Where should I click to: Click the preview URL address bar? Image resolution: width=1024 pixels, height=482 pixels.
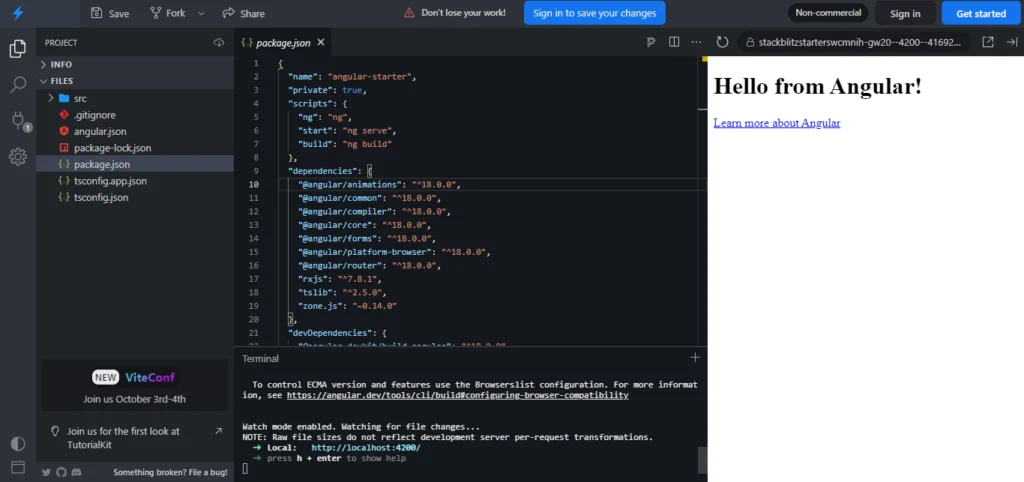coord(854,42)
